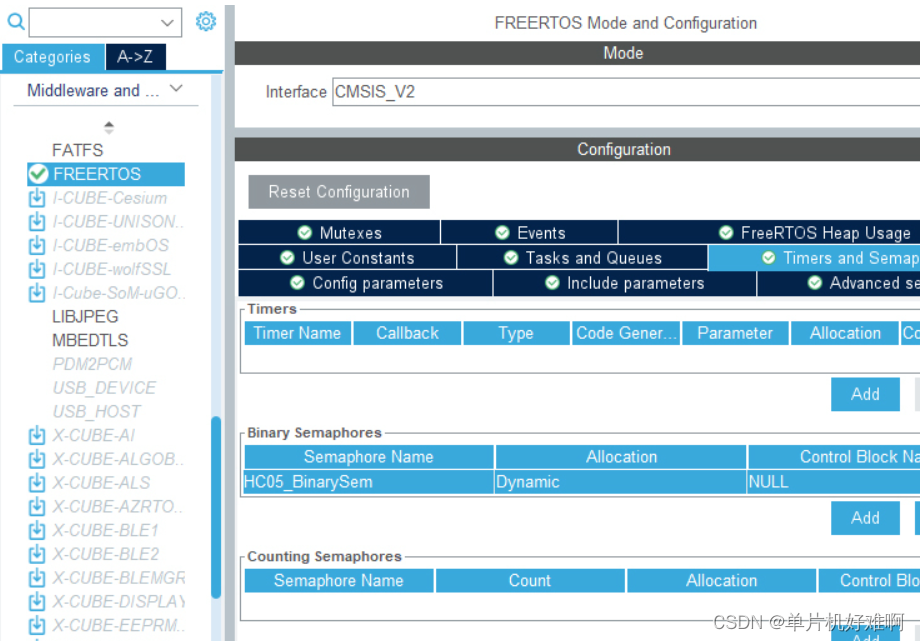Viewport: 920px width, 641px height.
Task: Click the Callback column header
Action: [x=407, y=333]
